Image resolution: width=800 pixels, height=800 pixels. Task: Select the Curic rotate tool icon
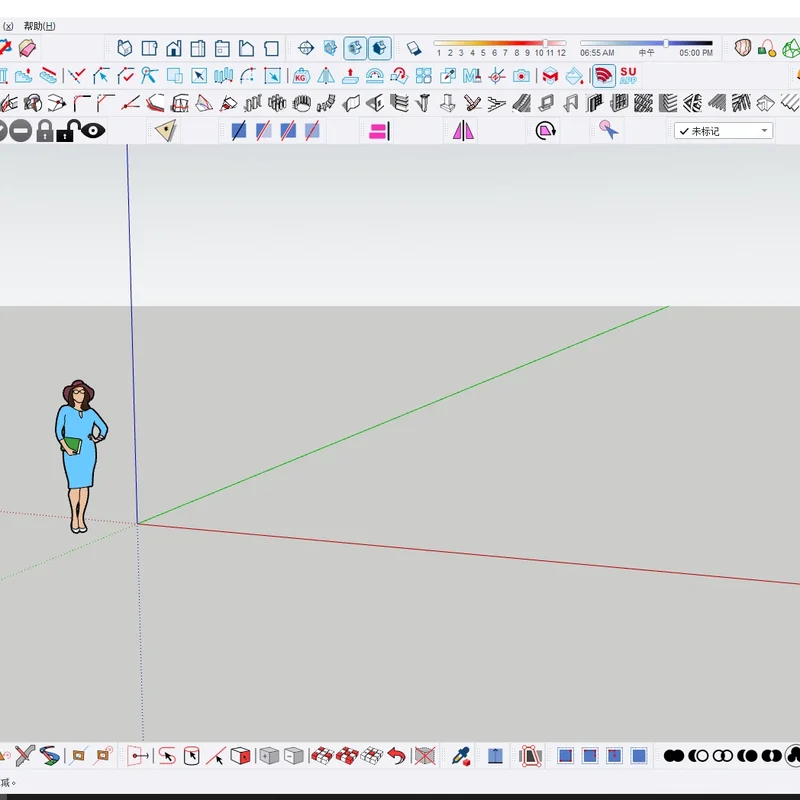pyautogui.click(x=543, y=130)
